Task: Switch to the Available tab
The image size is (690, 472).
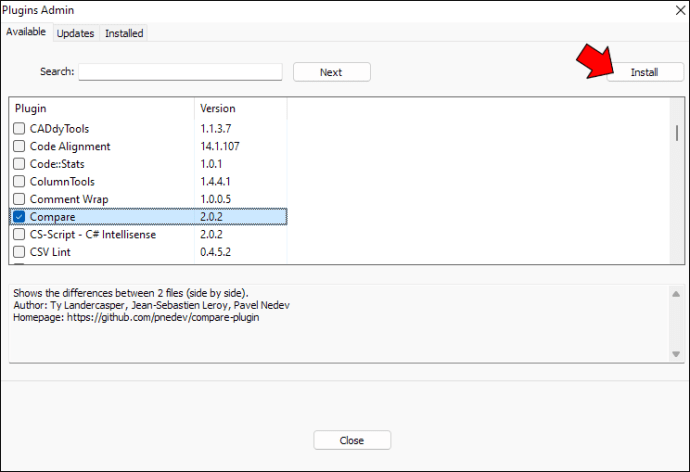Action: [x=26, y=32]
